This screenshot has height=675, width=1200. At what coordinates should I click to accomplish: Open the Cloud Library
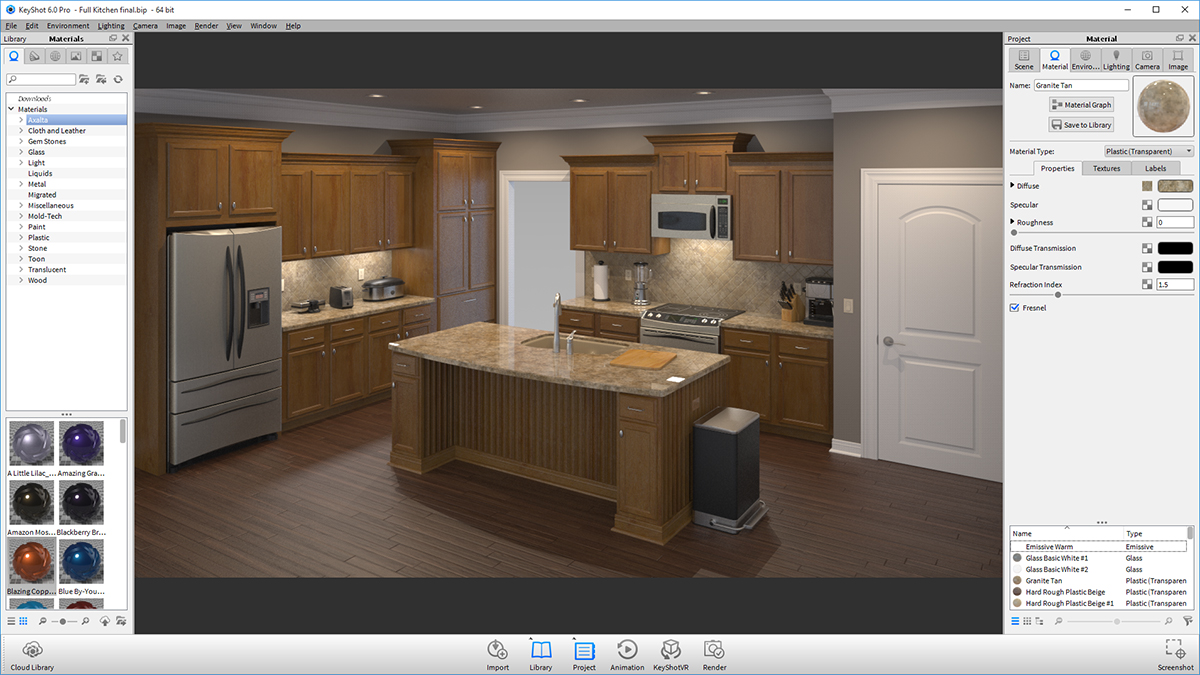(31, 652)
